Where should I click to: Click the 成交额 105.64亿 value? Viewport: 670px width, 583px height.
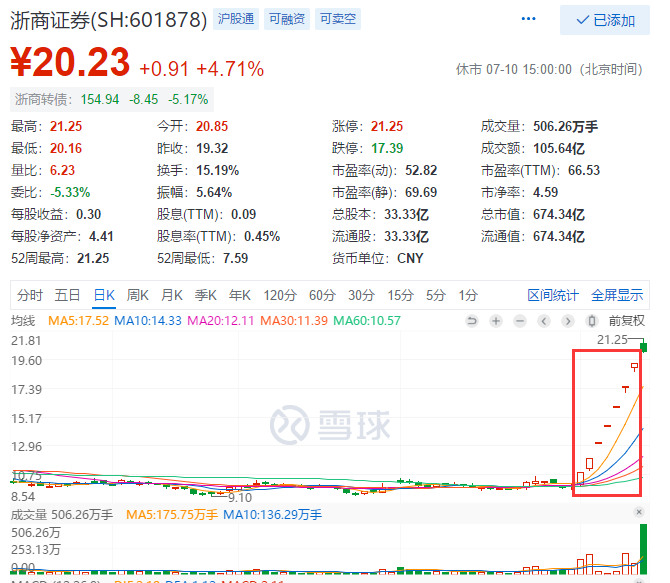coord(559,148)
